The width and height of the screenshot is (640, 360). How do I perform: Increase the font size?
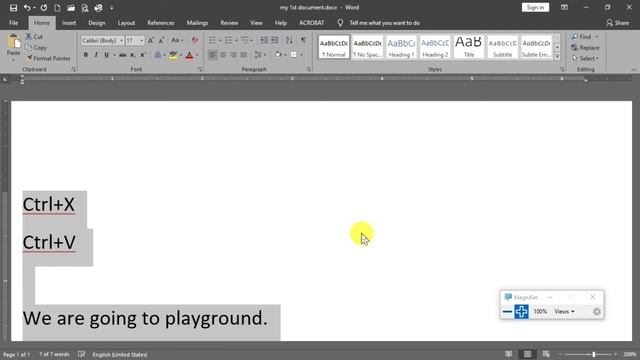tap(151, 40)
